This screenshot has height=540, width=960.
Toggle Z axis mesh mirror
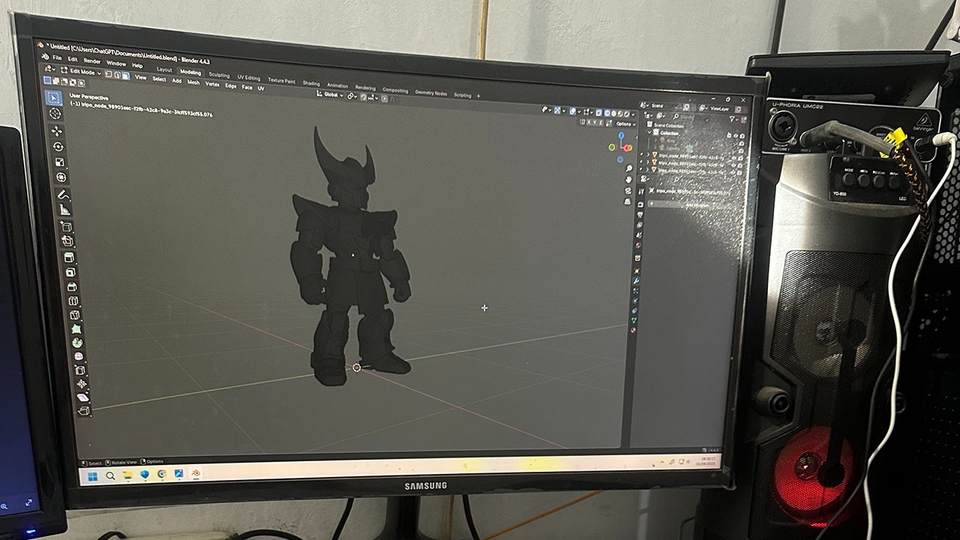pyautogui.click(x=601, y=123)
